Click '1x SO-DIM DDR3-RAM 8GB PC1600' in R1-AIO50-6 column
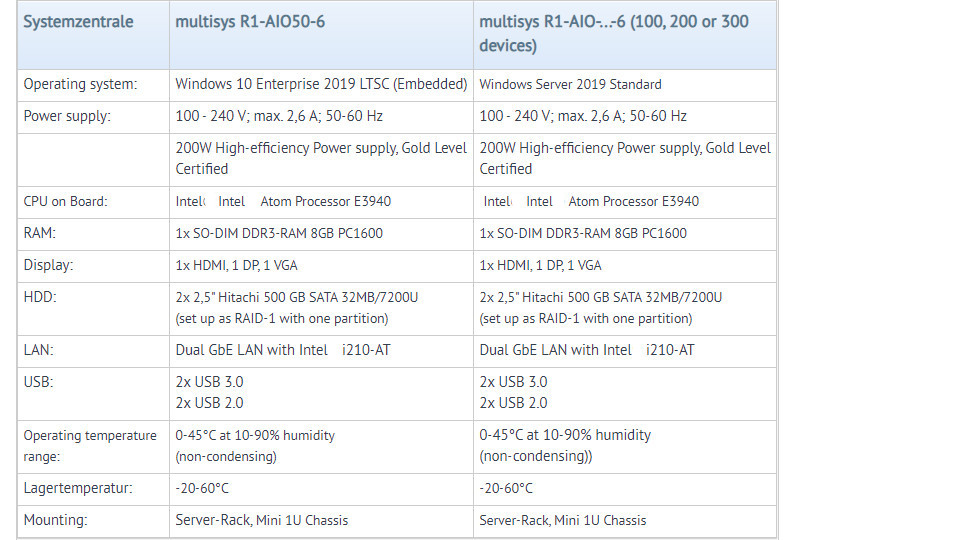The image size is (967, 540). [x=279, y=233]
